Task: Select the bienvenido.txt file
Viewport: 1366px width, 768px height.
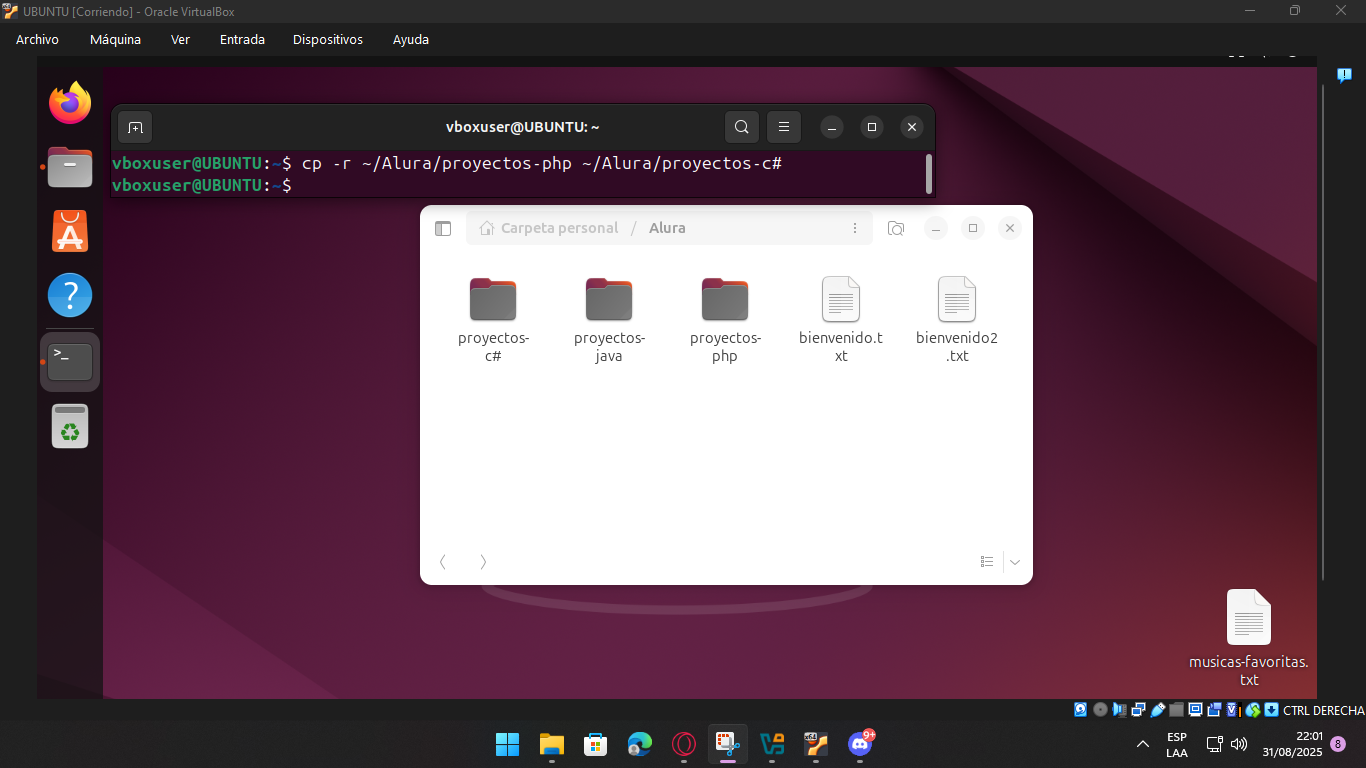Action: pyautogui.click(x=841, y=320)
